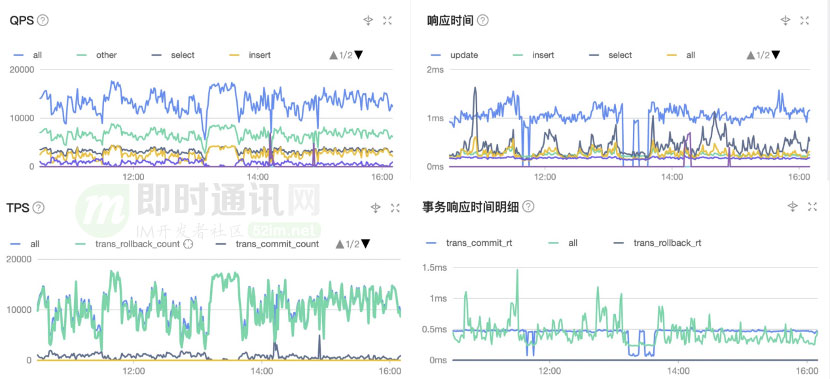Expand the 事务响应时间明细 chart to fullscreen
Image resolution: width=830 pixels, height=379 pixels.
(x=813, y=206)
